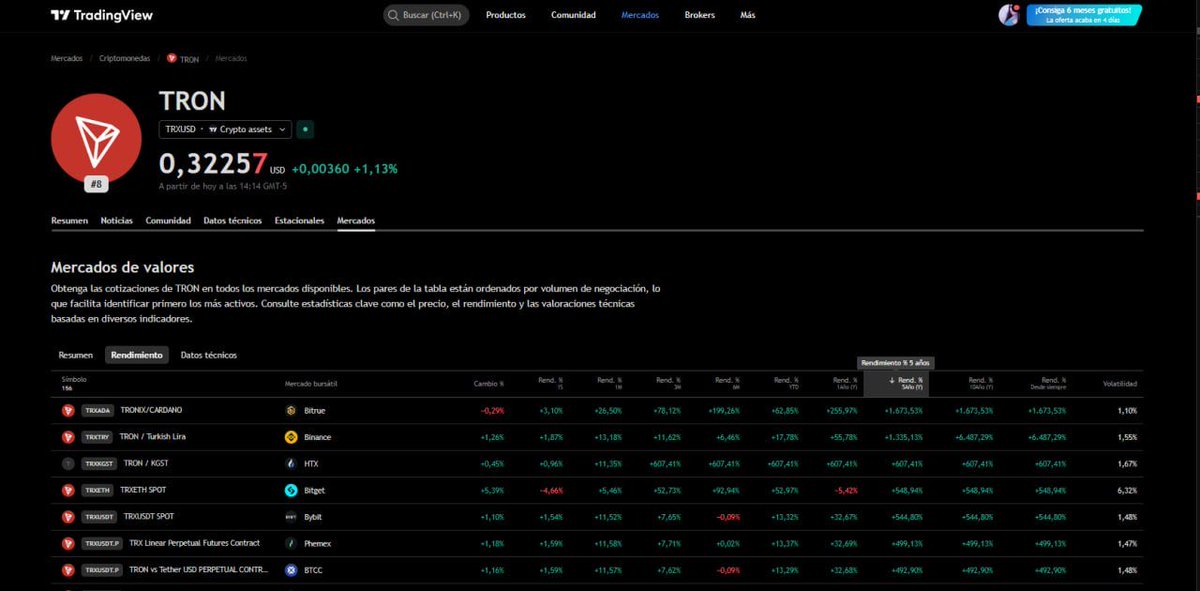
Task: Click the BTCC exchange logo
Action: pyautogui.click(x=291, y=570)
